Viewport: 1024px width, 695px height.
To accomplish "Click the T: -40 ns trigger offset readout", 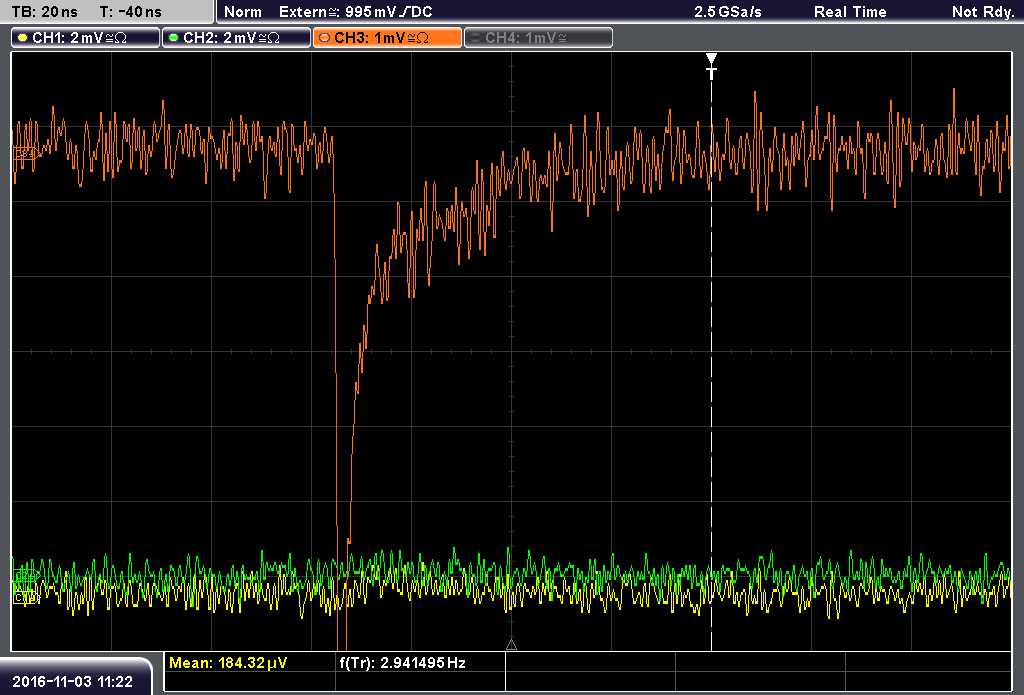I will point(131,12).
